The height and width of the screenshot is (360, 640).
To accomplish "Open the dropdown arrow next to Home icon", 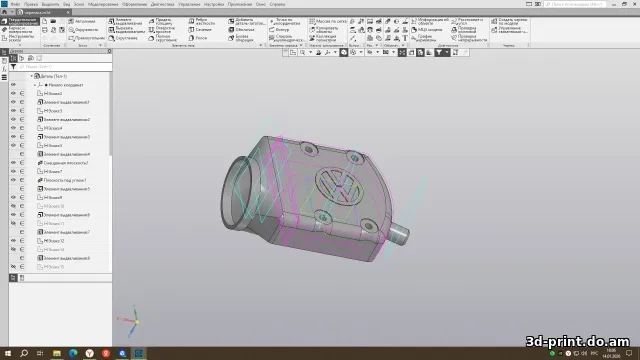I will coord(12,12).
